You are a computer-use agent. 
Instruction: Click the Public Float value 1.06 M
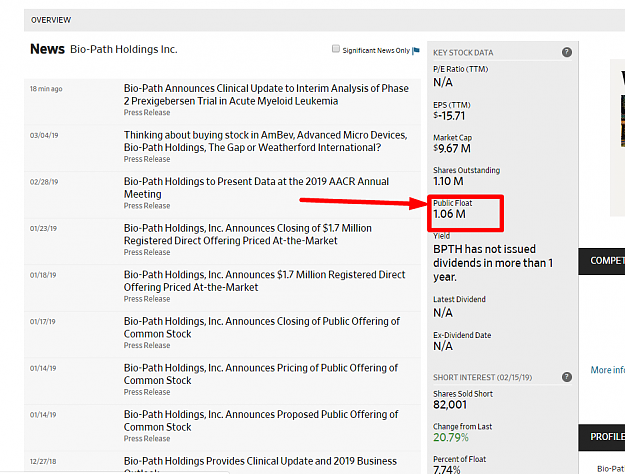tap(449, 214)
